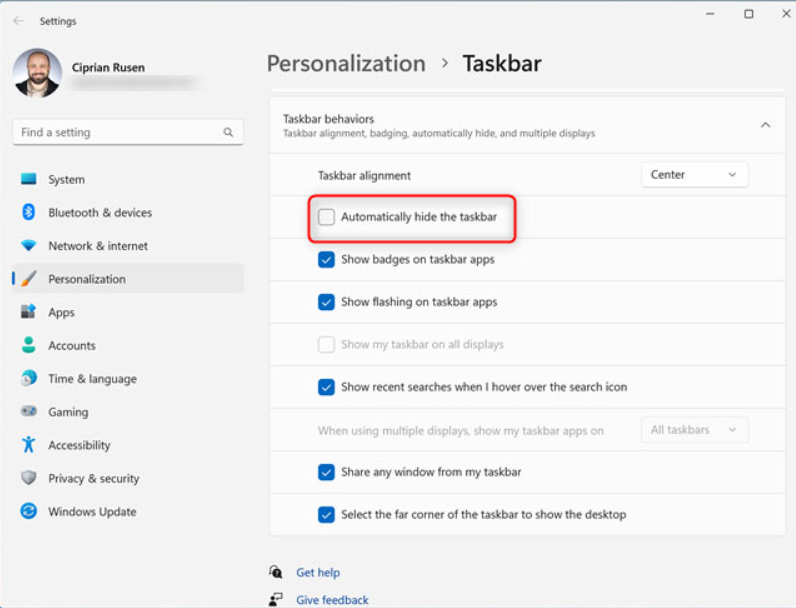Image resolution: width=796 pixels, height=608 pixels.
Task: Uncheck Show badges on taskbar apps
Action: pos(327,260)
